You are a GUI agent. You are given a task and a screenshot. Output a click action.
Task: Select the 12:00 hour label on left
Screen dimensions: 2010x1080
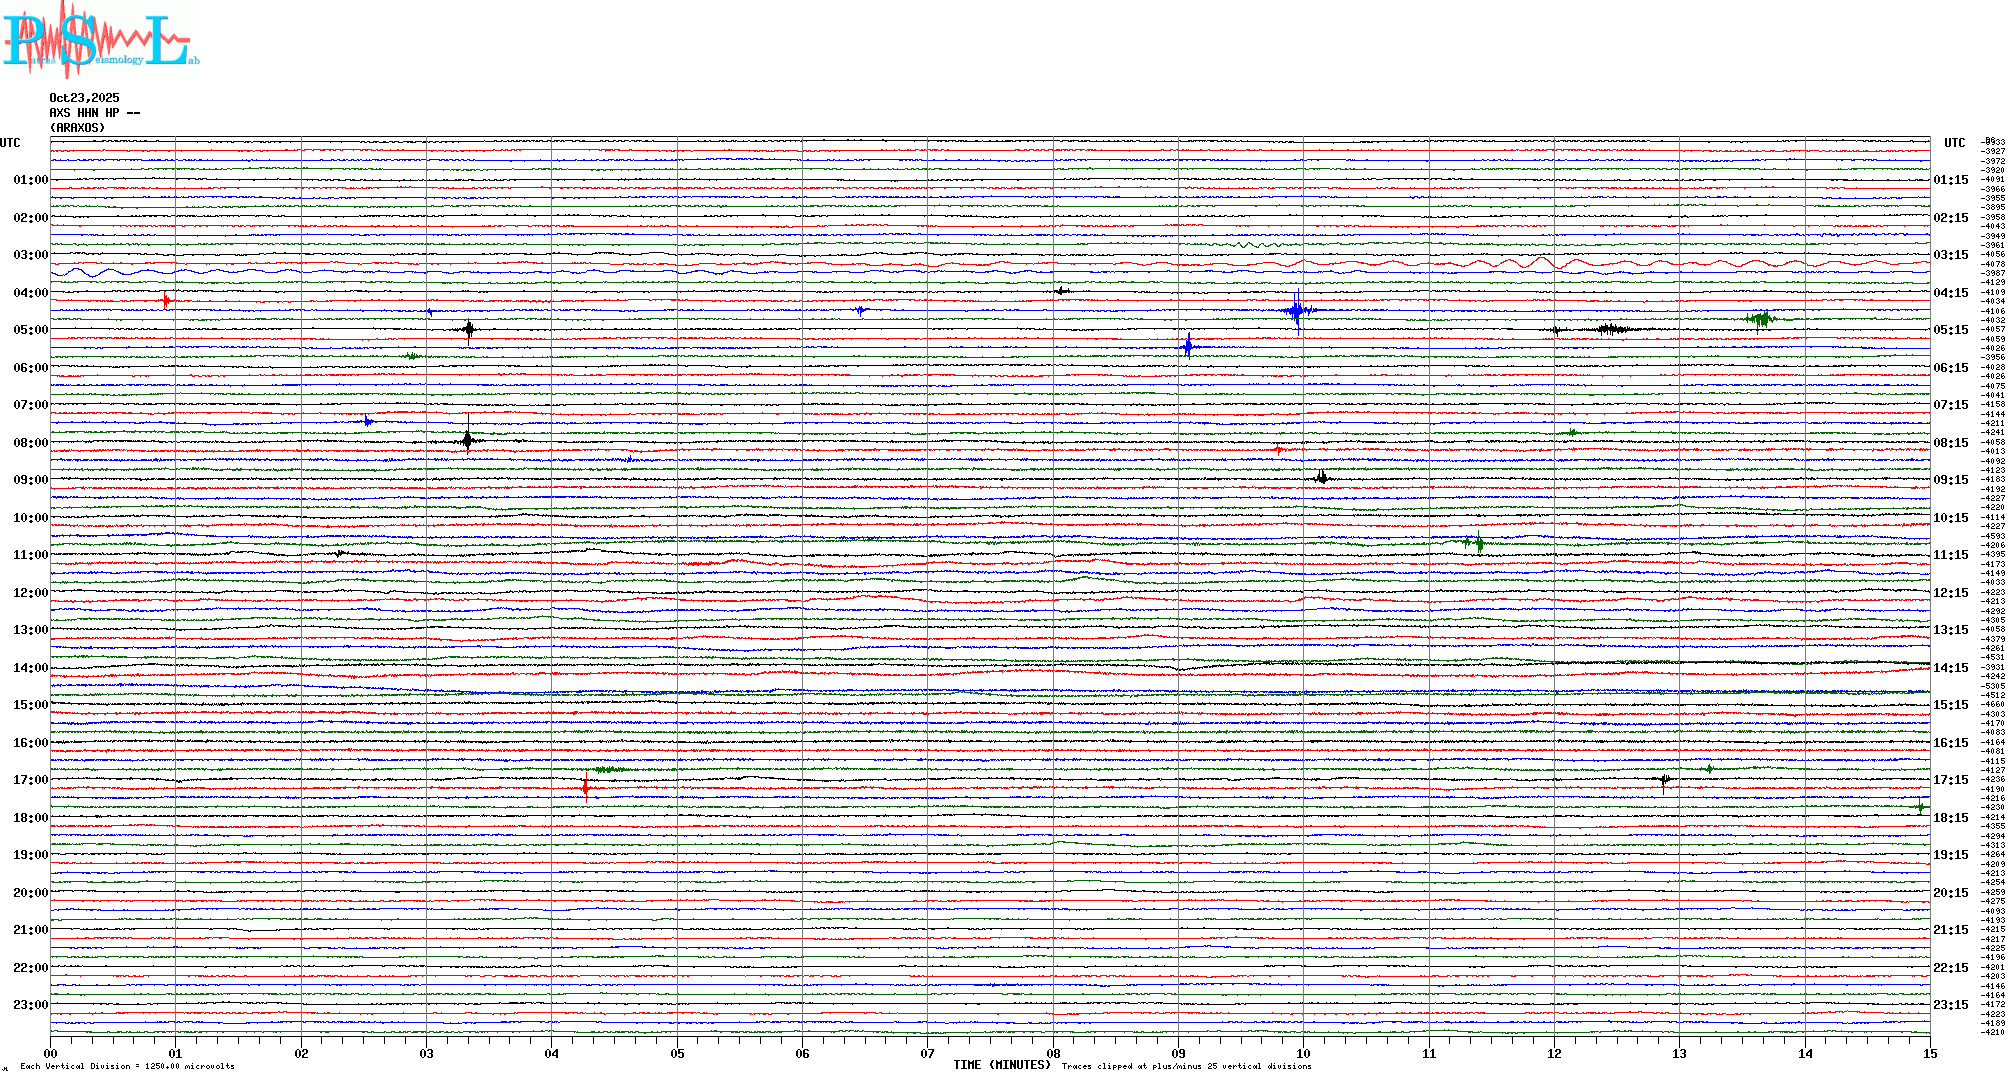coord(30,593)
